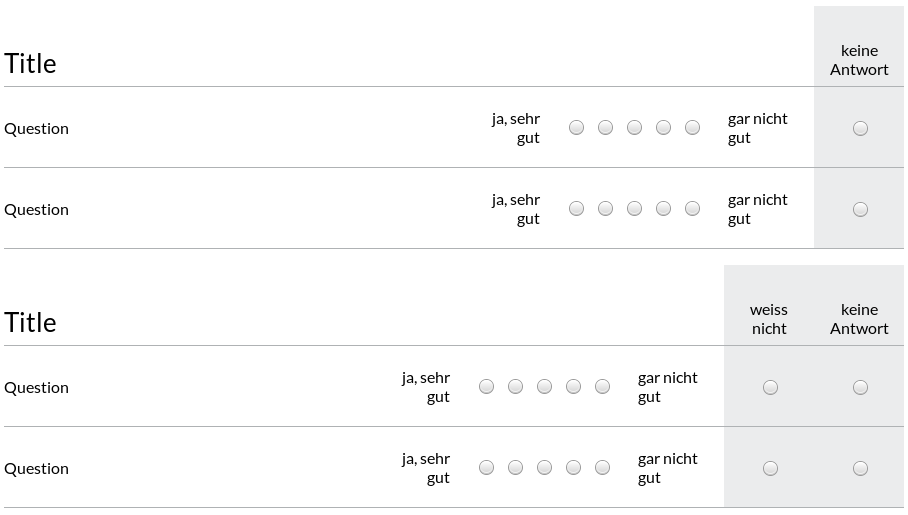Select fourth scale radio from 'ja, sehr gut', last lower question
This screenshot has height=515, width=908.
(x=573, y=467)
